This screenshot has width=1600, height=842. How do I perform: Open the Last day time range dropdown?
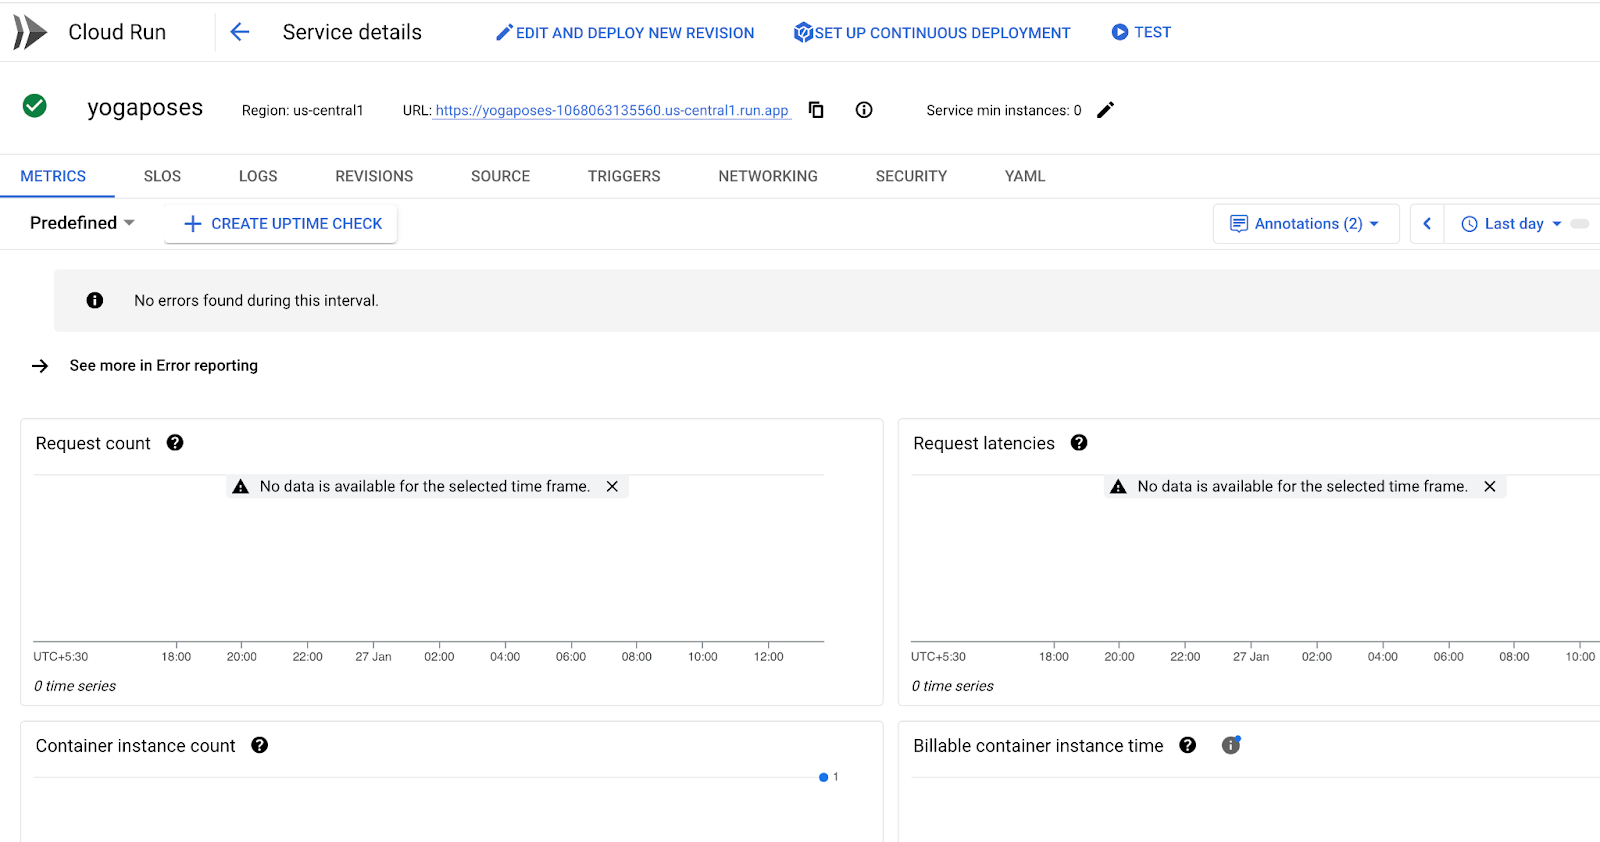(x=1512, y=224)
